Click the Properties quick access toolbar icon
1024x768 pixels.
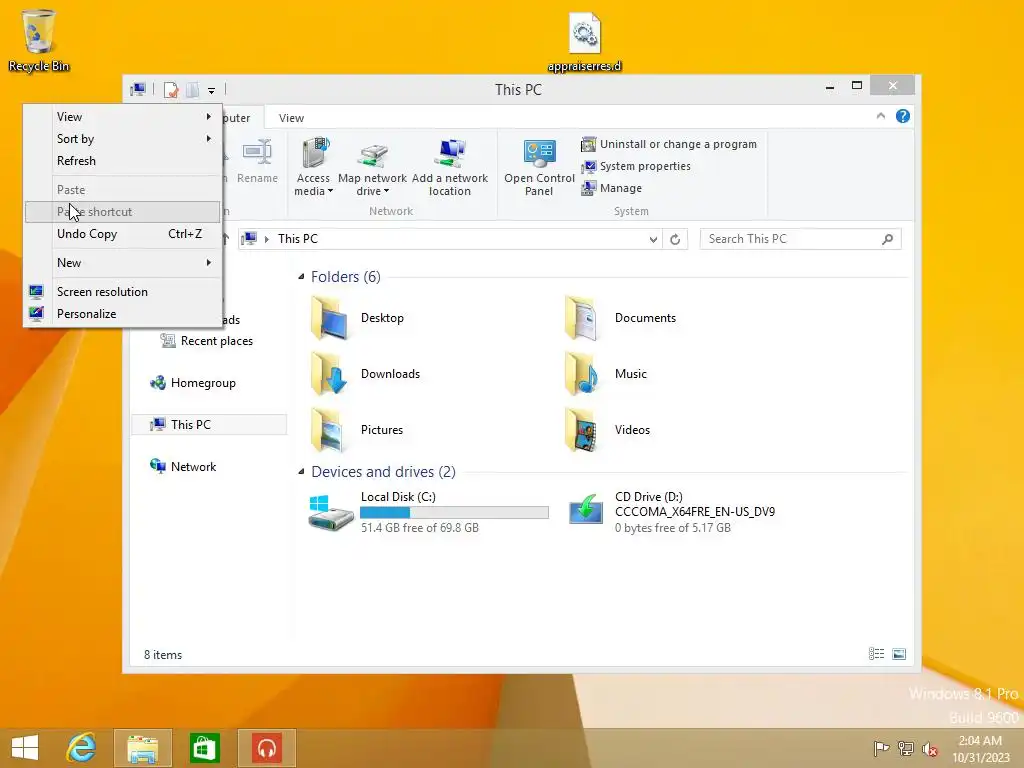[x=170, y=89]
